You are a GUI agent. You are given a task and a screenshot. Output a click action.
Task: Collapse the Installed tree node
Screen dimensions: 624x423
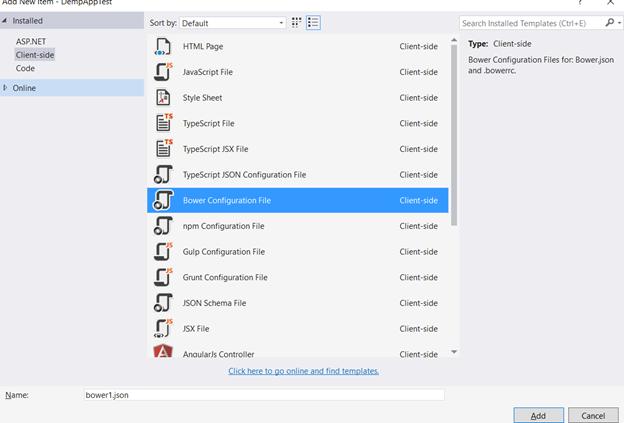(x=4, y=20)
